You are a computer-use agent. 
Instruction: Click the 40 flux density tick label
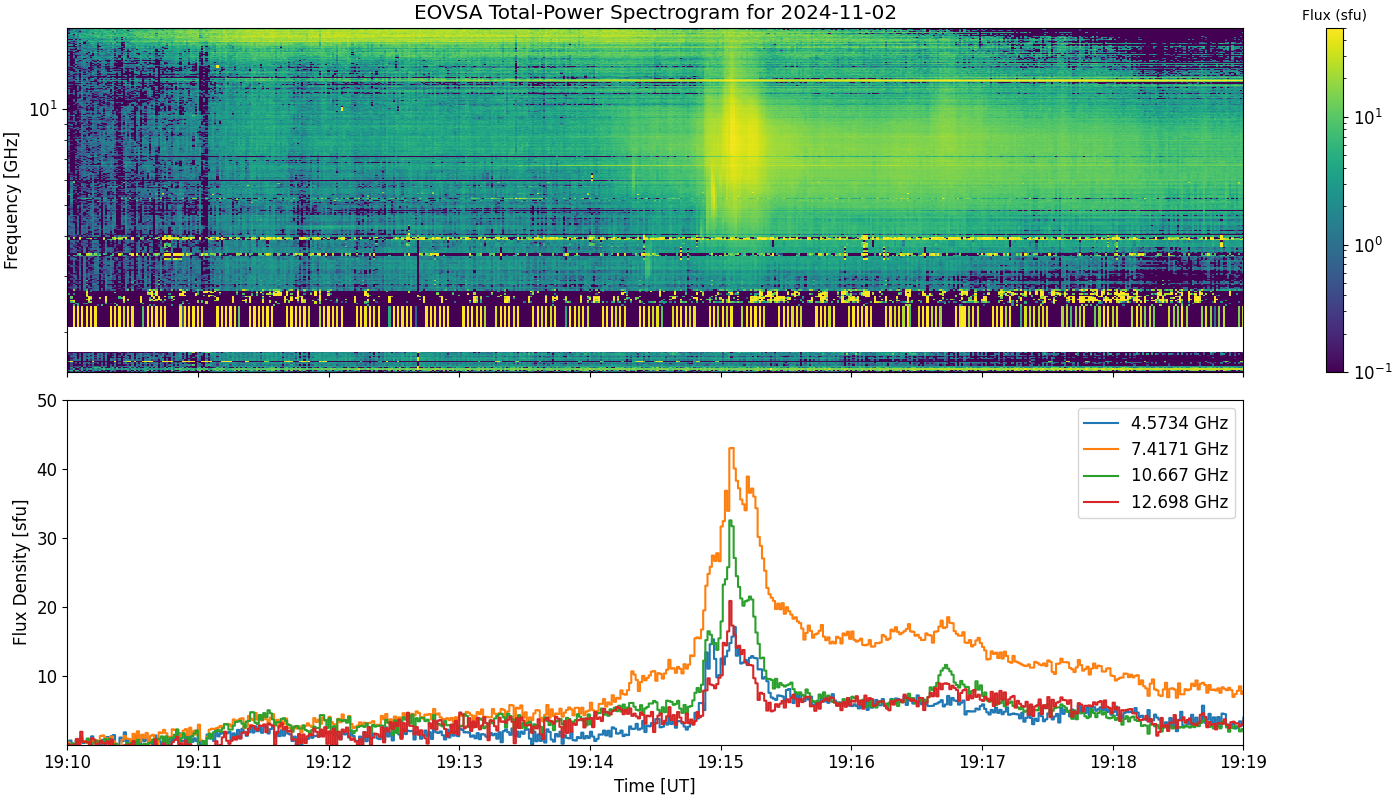[x=46, y=470]
